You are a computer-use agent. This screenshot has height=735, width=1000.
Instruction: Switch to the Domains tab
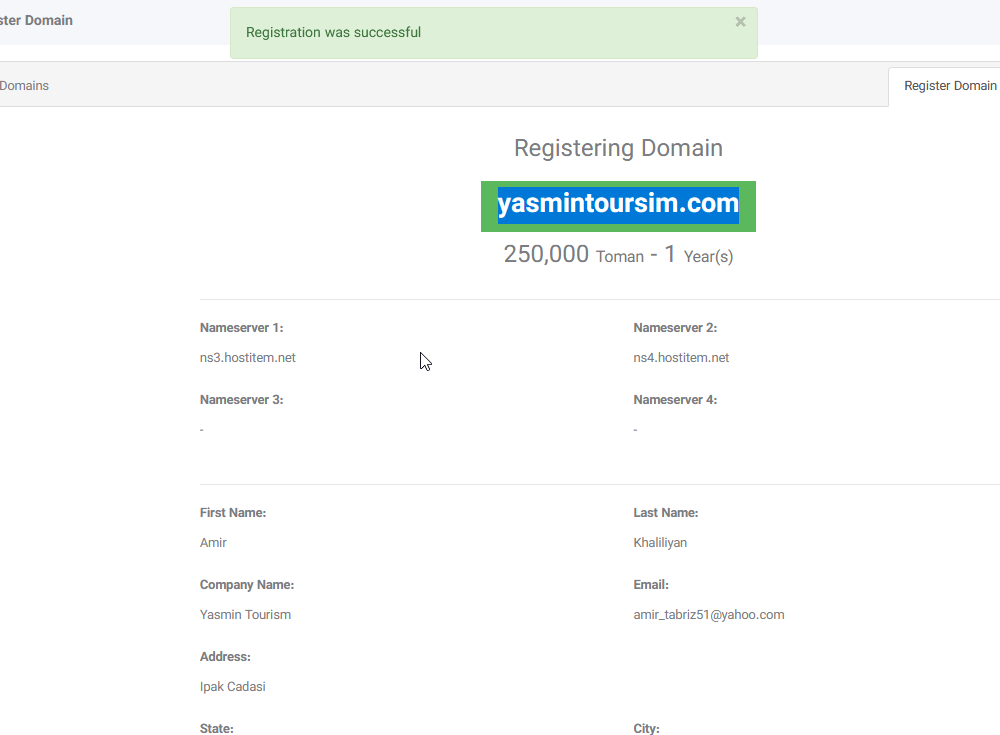[x=25, y=86]
